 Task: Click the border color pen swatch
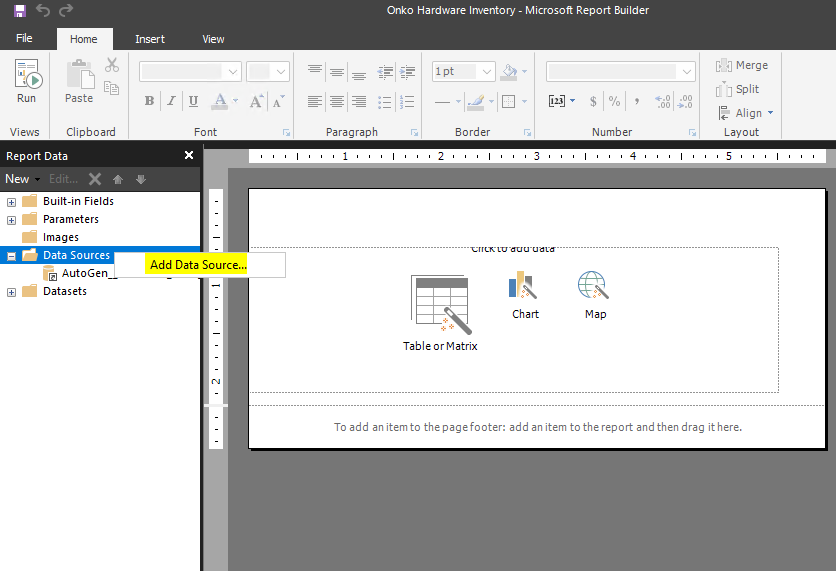[x=476, y=101]
